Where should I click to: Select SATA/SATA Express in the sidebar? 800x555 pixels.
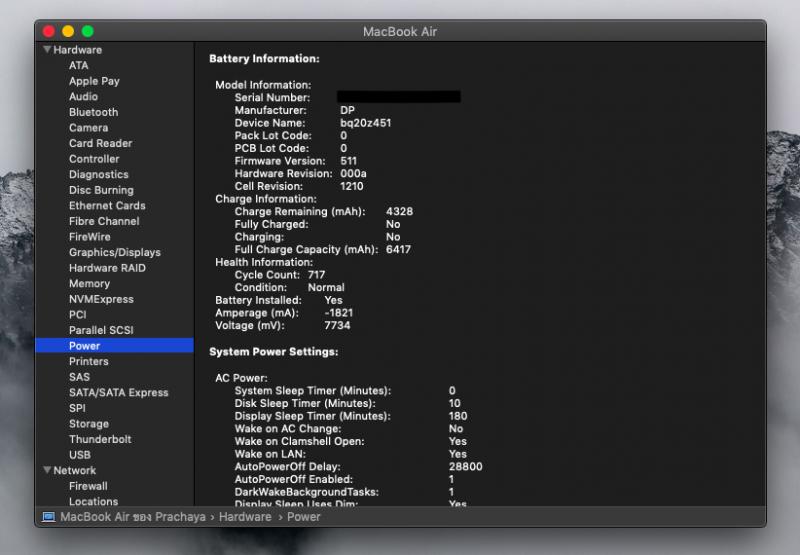click(x=118, y=392)
